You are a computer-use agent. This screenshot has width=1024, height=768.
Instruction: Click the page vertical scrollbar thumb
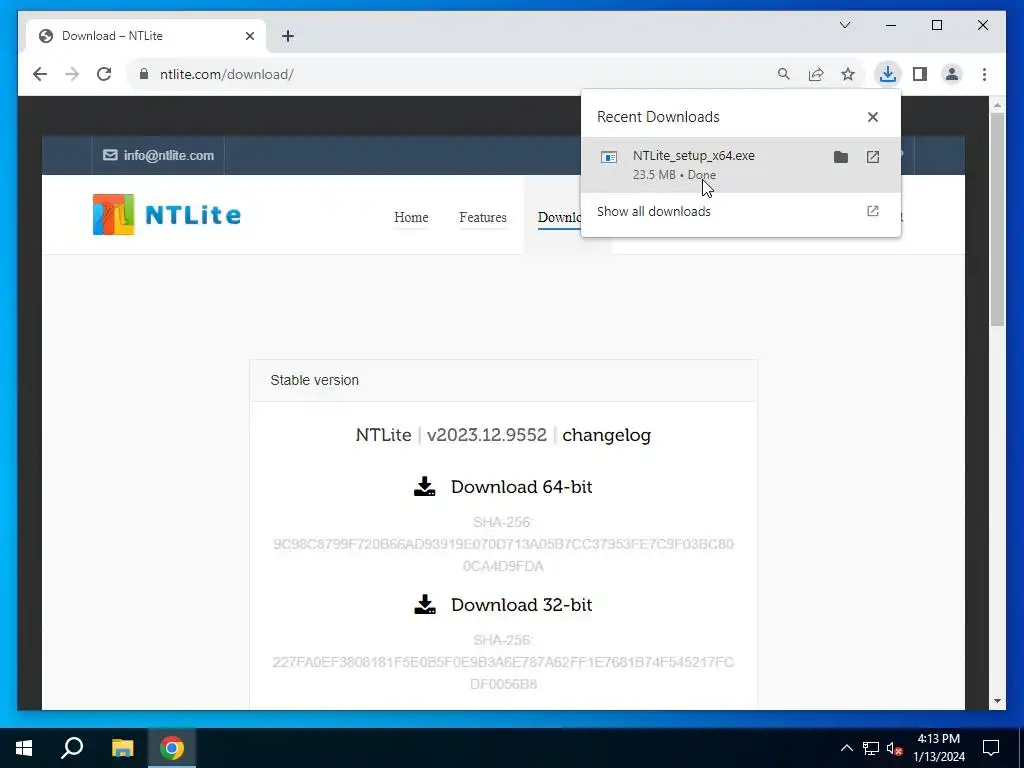[997, 219]
